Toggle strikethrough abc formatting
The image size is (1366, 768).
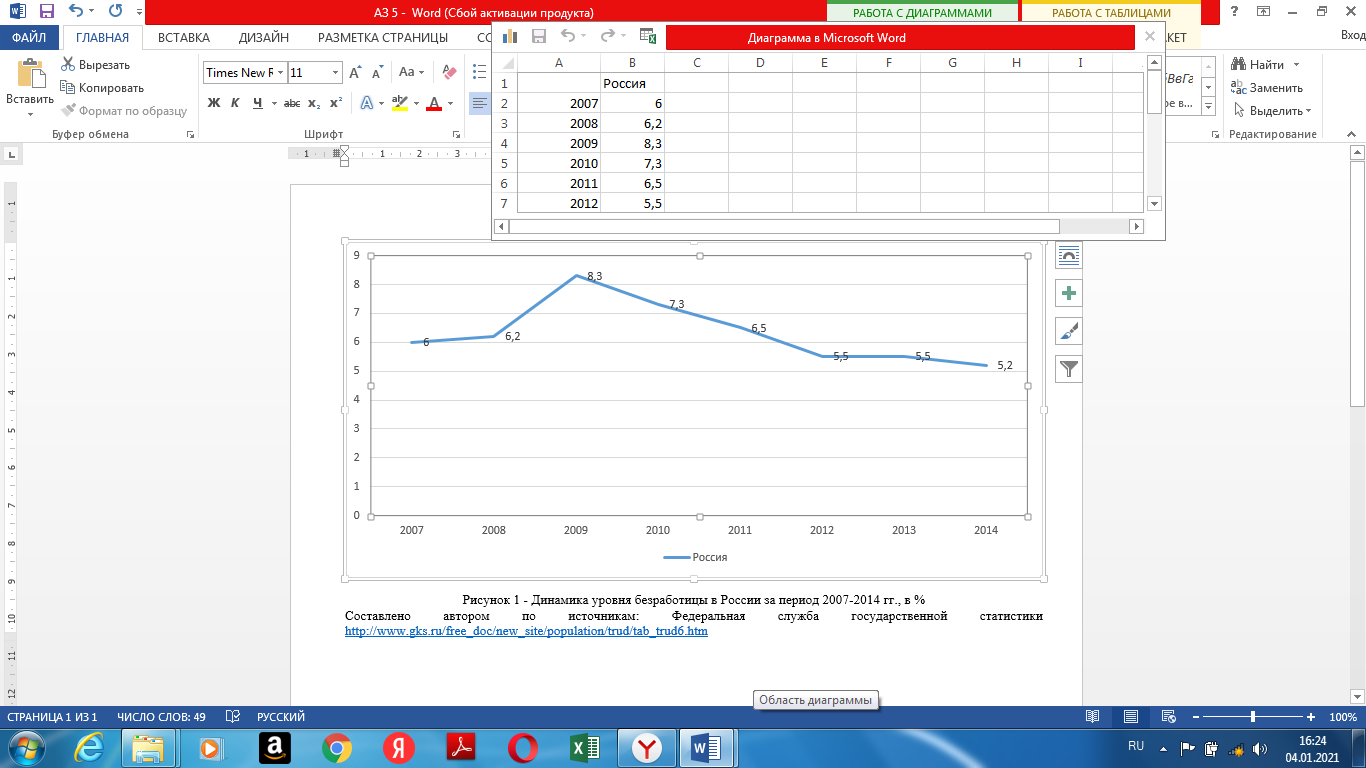(x=292, y=103)
